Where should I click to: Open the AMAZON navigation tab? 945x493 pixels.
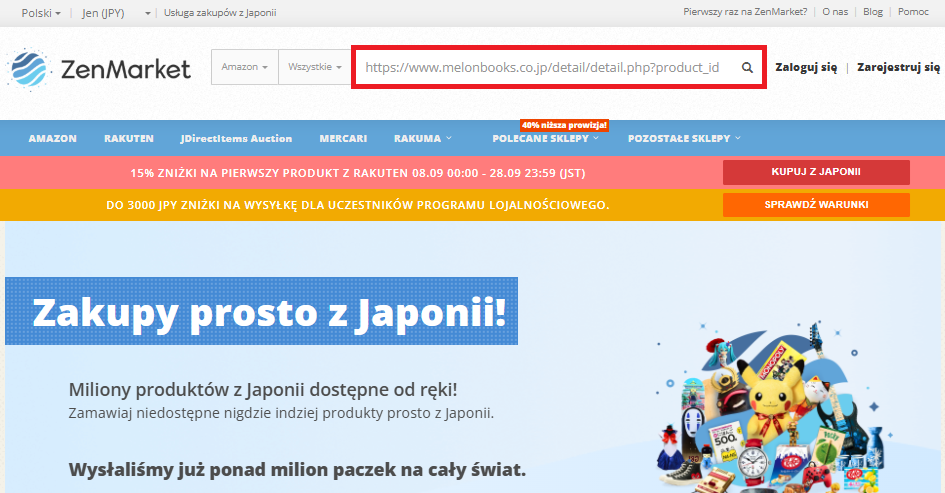coord(52,139)
